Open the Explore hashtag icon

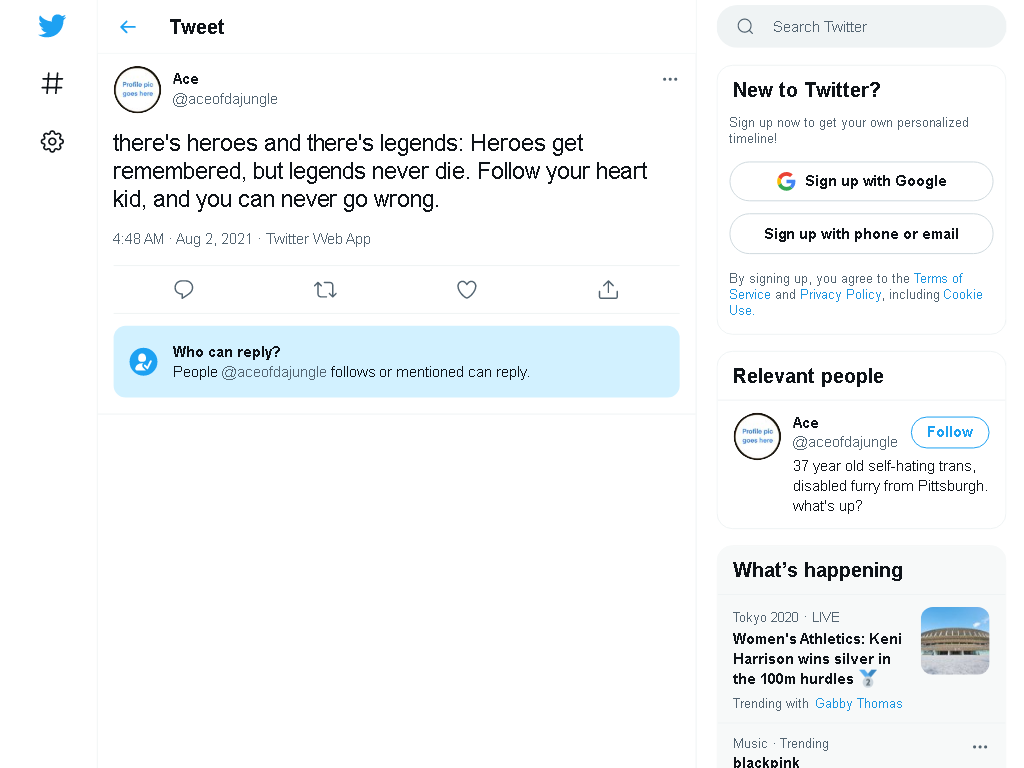coord(52,84)
